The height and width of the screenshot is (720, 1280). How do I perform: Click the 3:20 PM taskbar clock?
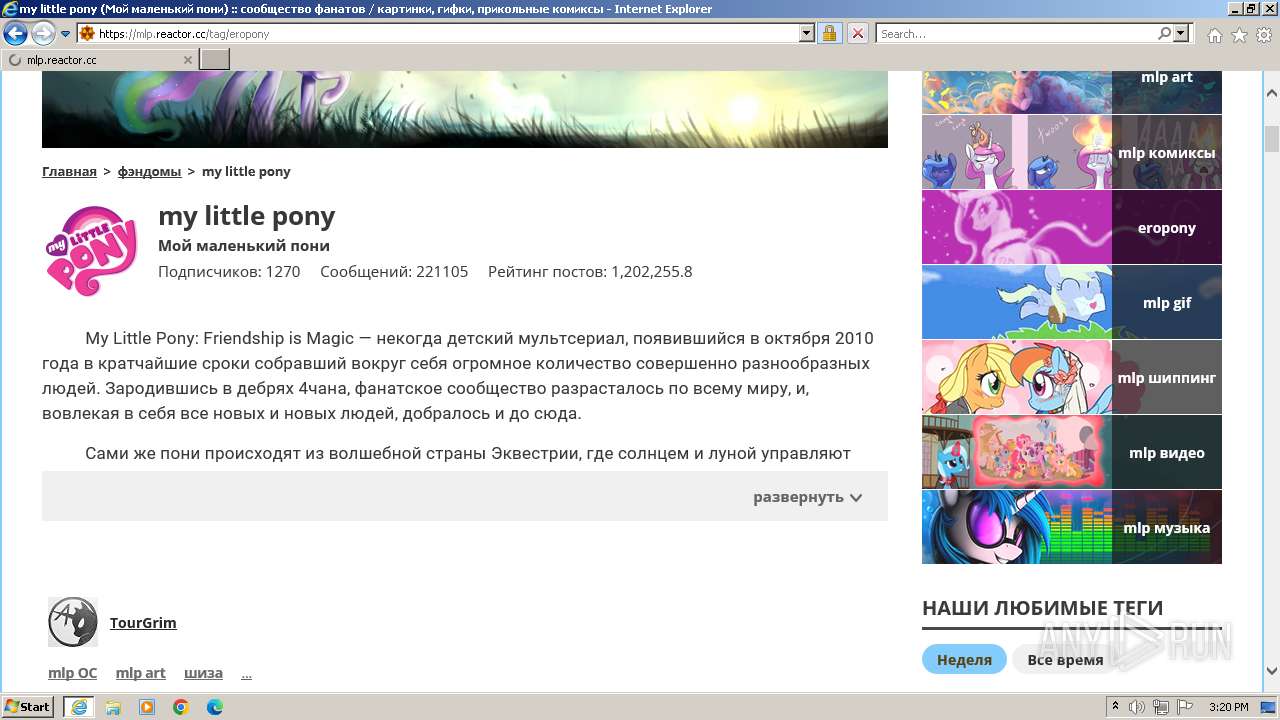tap(1228, 707)
